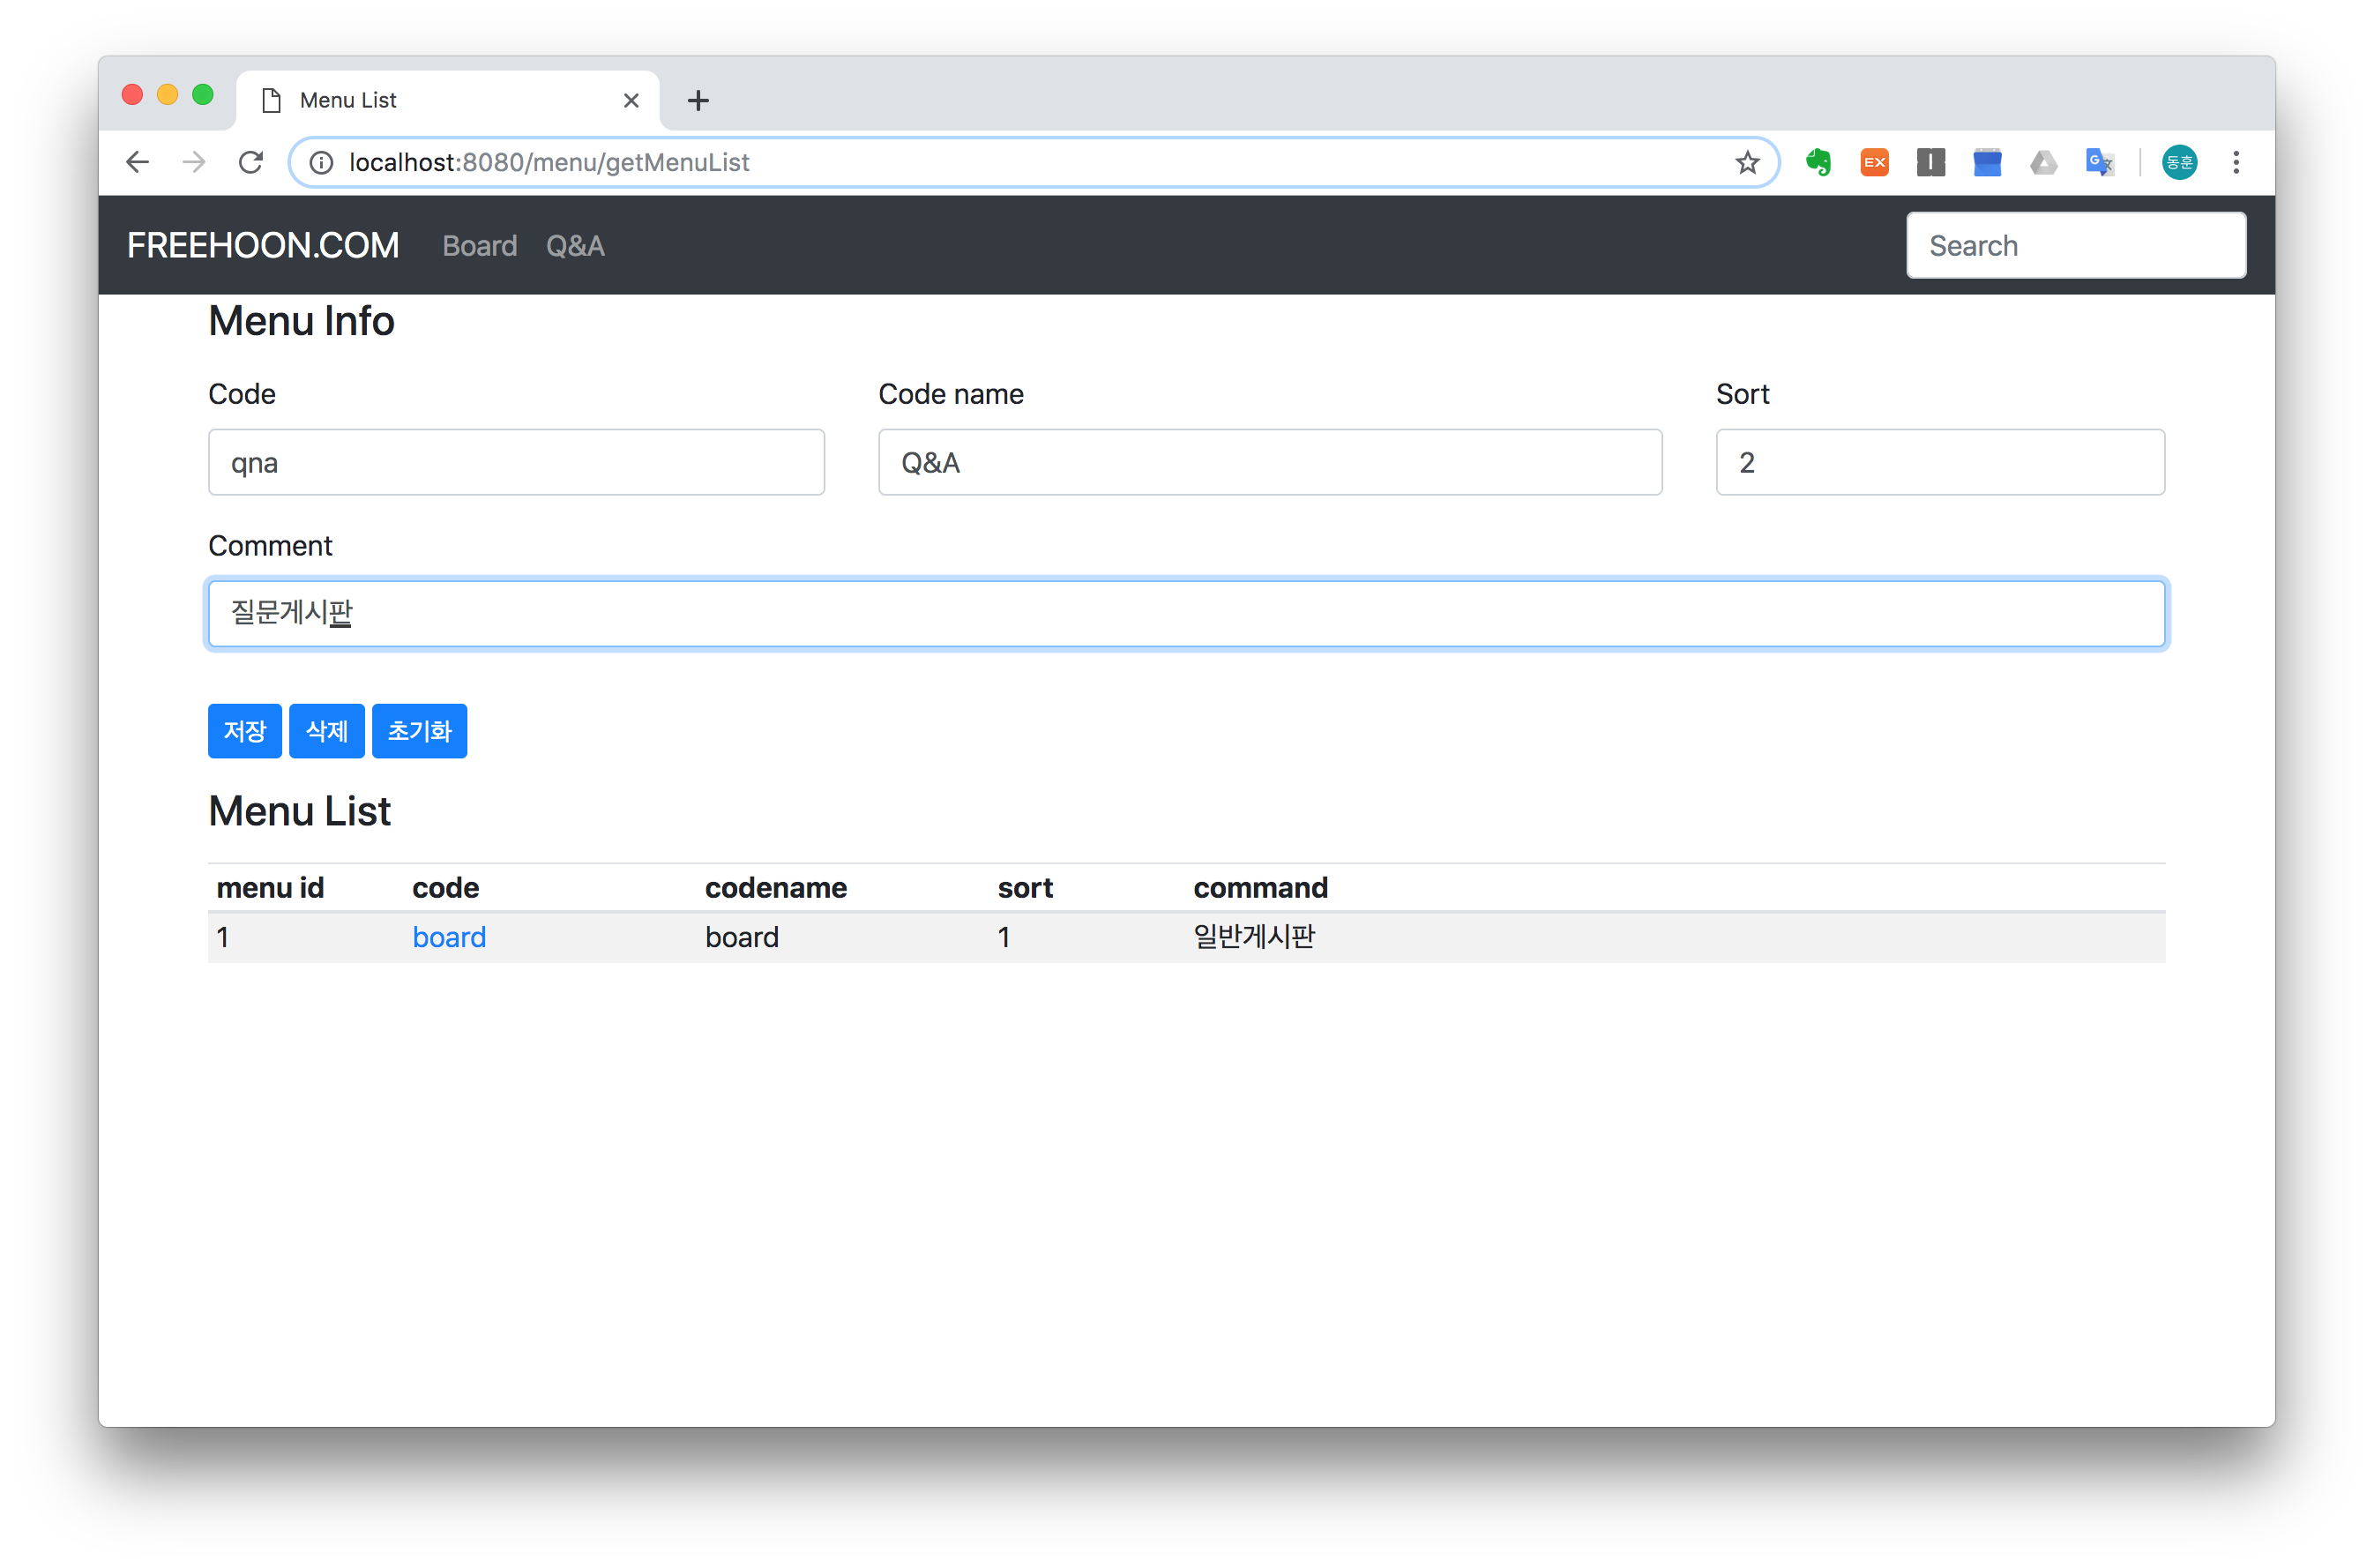Click the FREEHOON.COM brand link

pyautogui.click(x=263, y=246)
